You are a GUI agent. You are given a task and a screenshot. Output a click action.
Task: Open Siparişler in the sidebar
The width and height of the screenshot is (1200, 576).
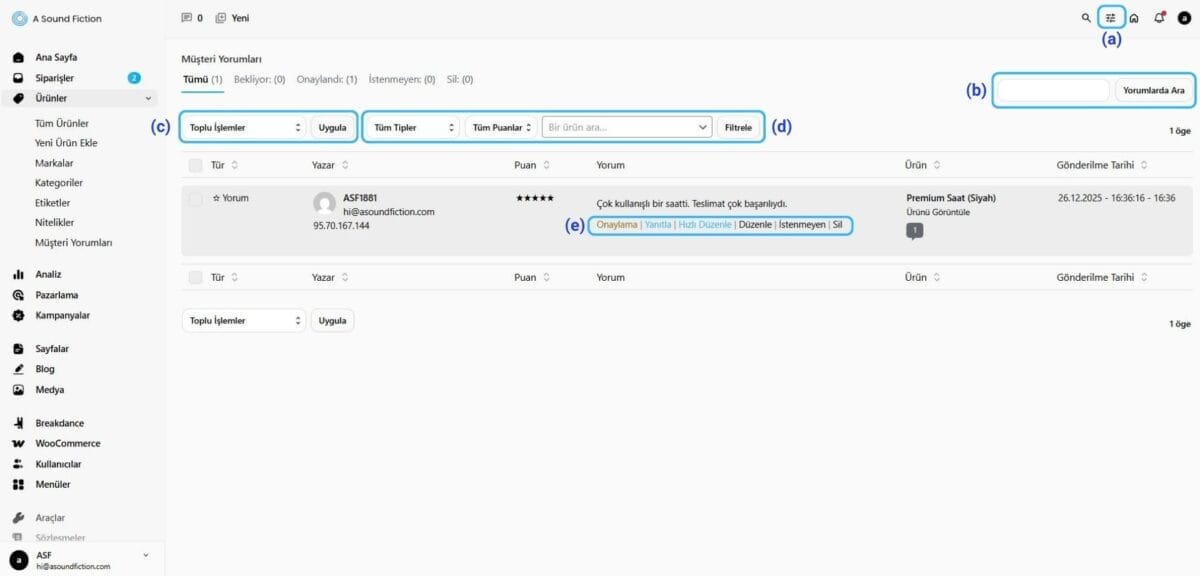point(54,78)
